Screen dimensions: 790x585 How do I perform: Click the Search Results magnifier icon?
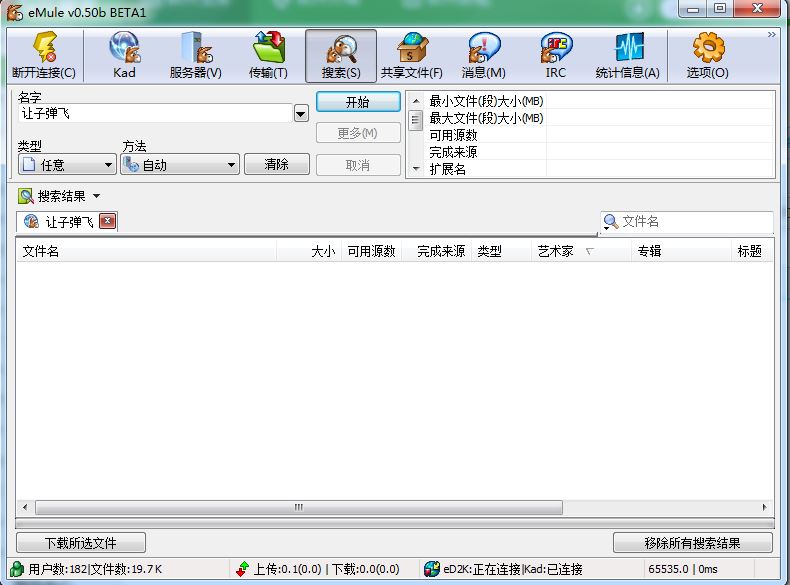(26, 196)
